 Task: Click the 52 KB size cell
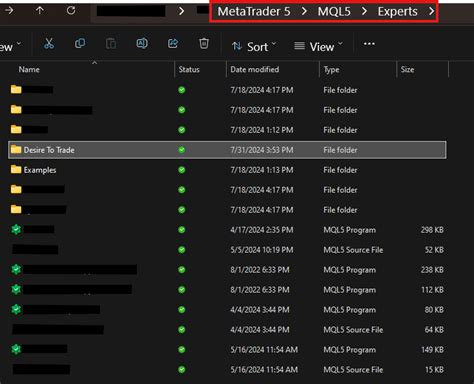click(x=434, y=250)
